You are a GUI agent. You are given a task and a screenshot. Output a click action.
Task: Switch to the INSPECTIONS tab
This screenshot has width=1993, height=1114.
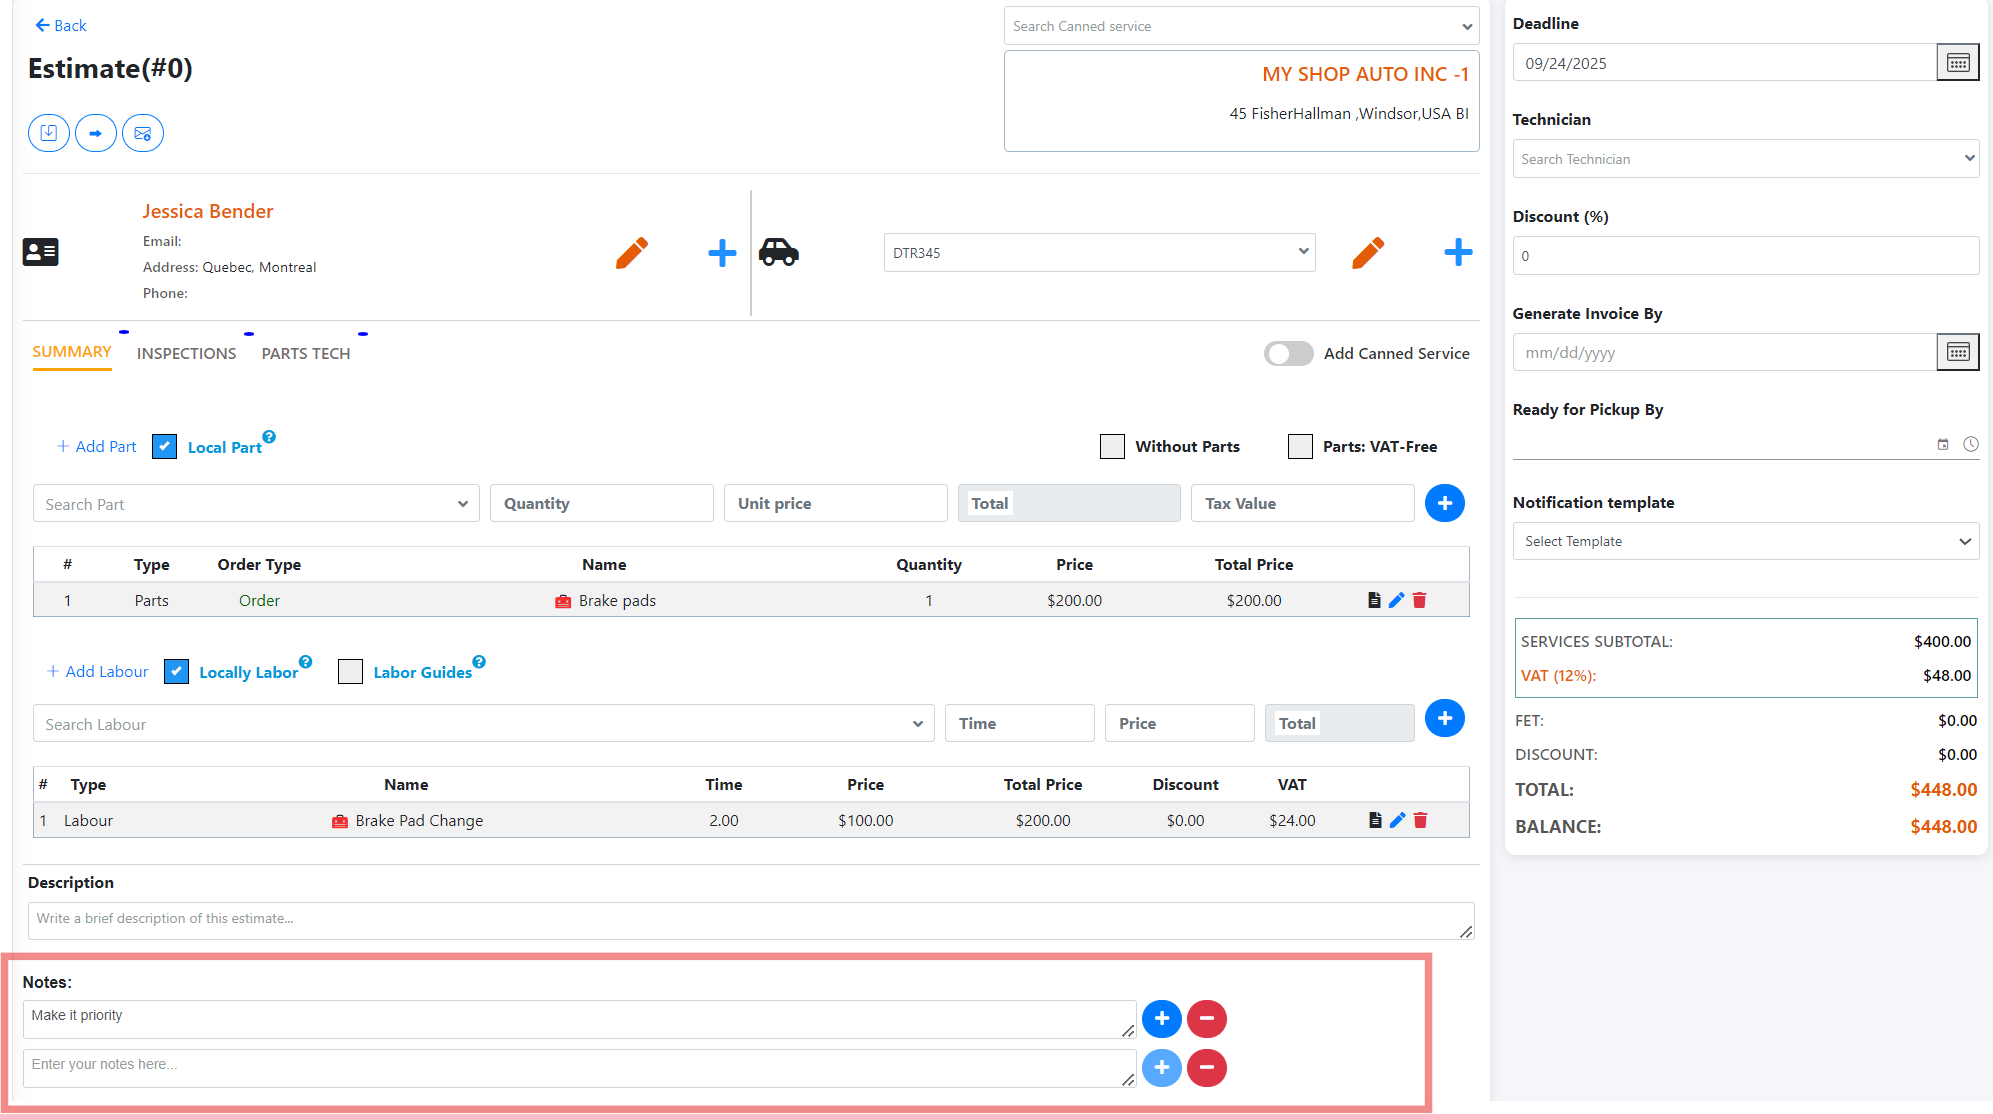pyautogui.click(x=186, y=353)
